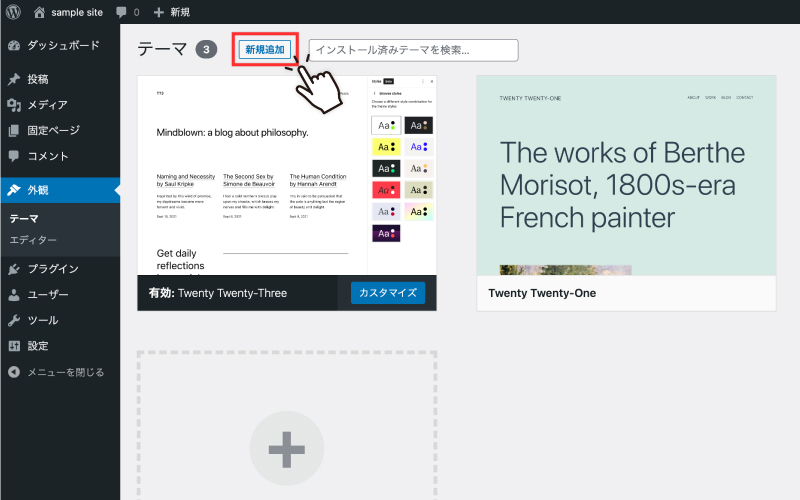Click 新規 in the admin bar
The height and width of the screenshot is (500, 800).
180,12
